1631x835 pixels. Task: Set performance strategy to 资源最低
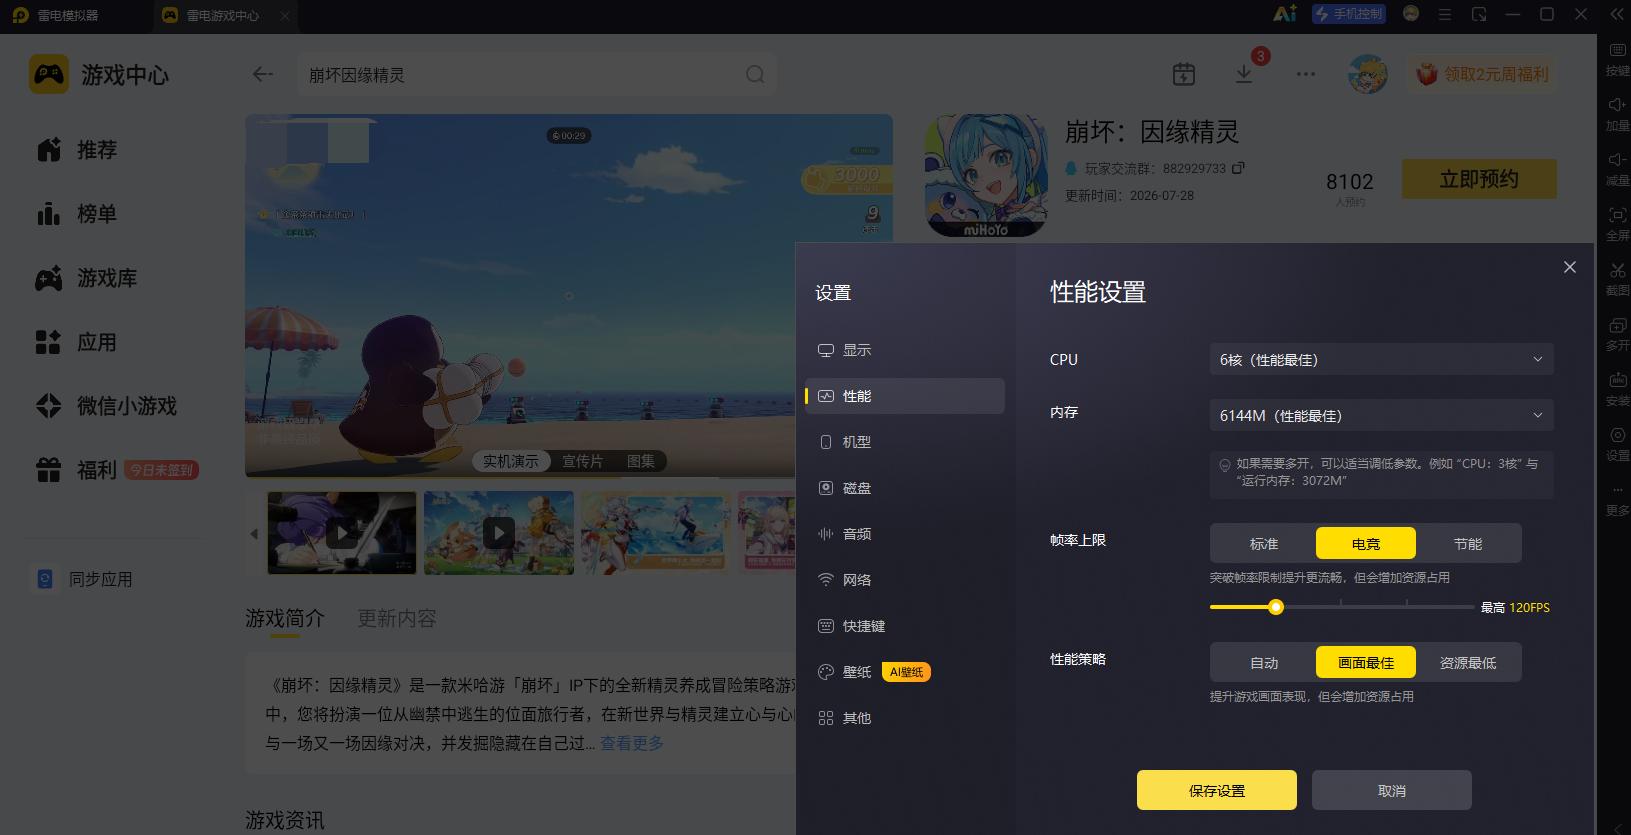click(x=1468, y=662)
